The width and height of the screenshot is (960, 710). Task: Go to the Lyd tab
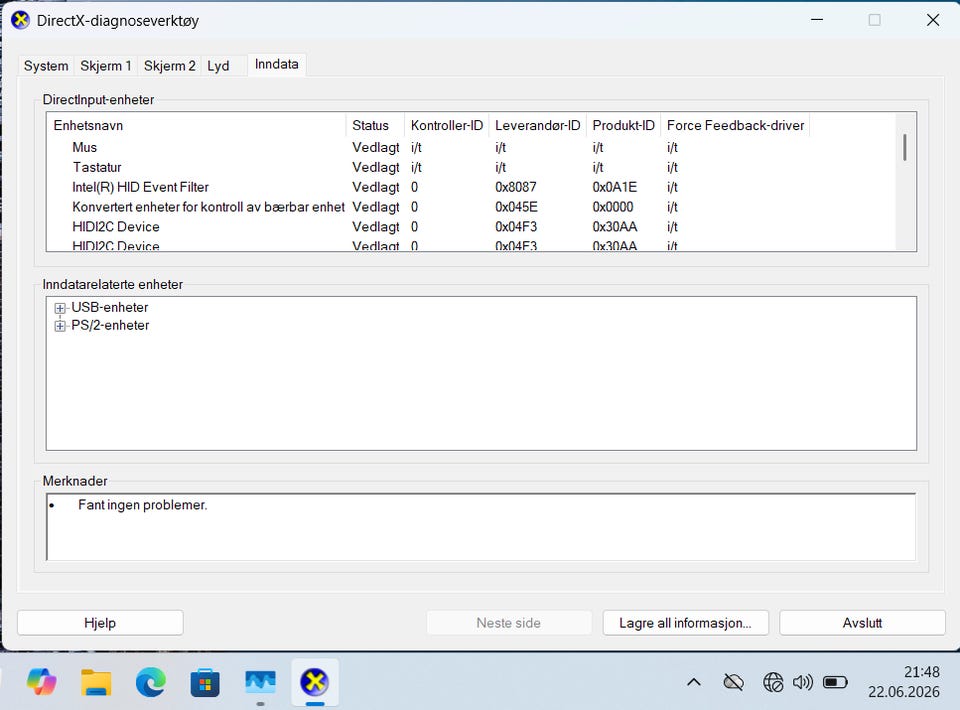tap(218, 65)
